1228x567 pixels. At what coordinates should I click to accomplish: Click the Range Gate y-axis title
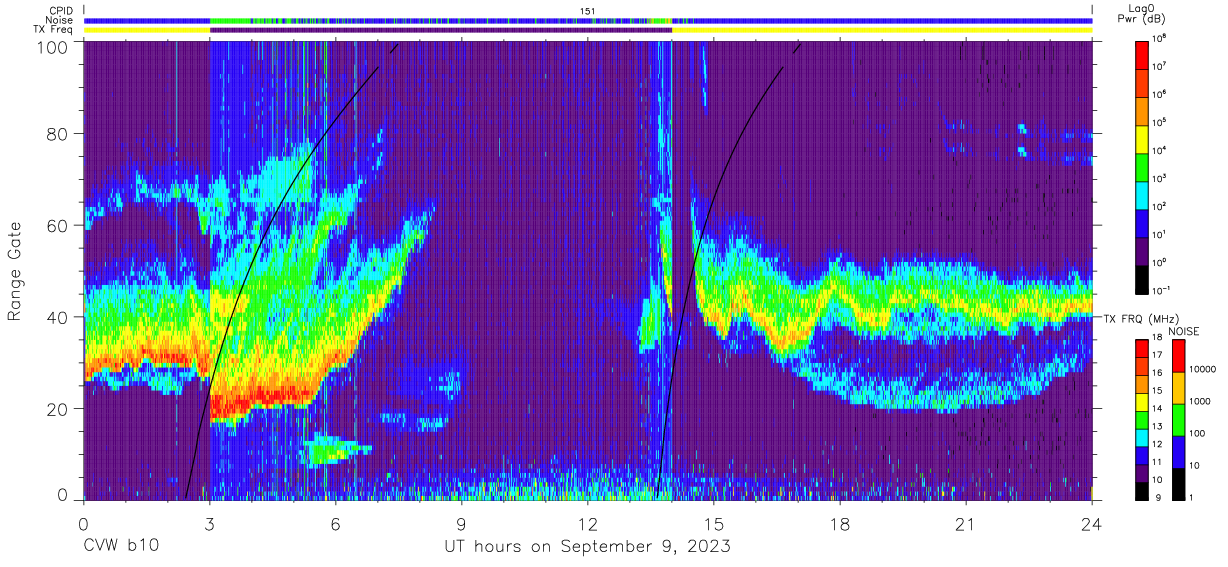[x=15, y=271]
